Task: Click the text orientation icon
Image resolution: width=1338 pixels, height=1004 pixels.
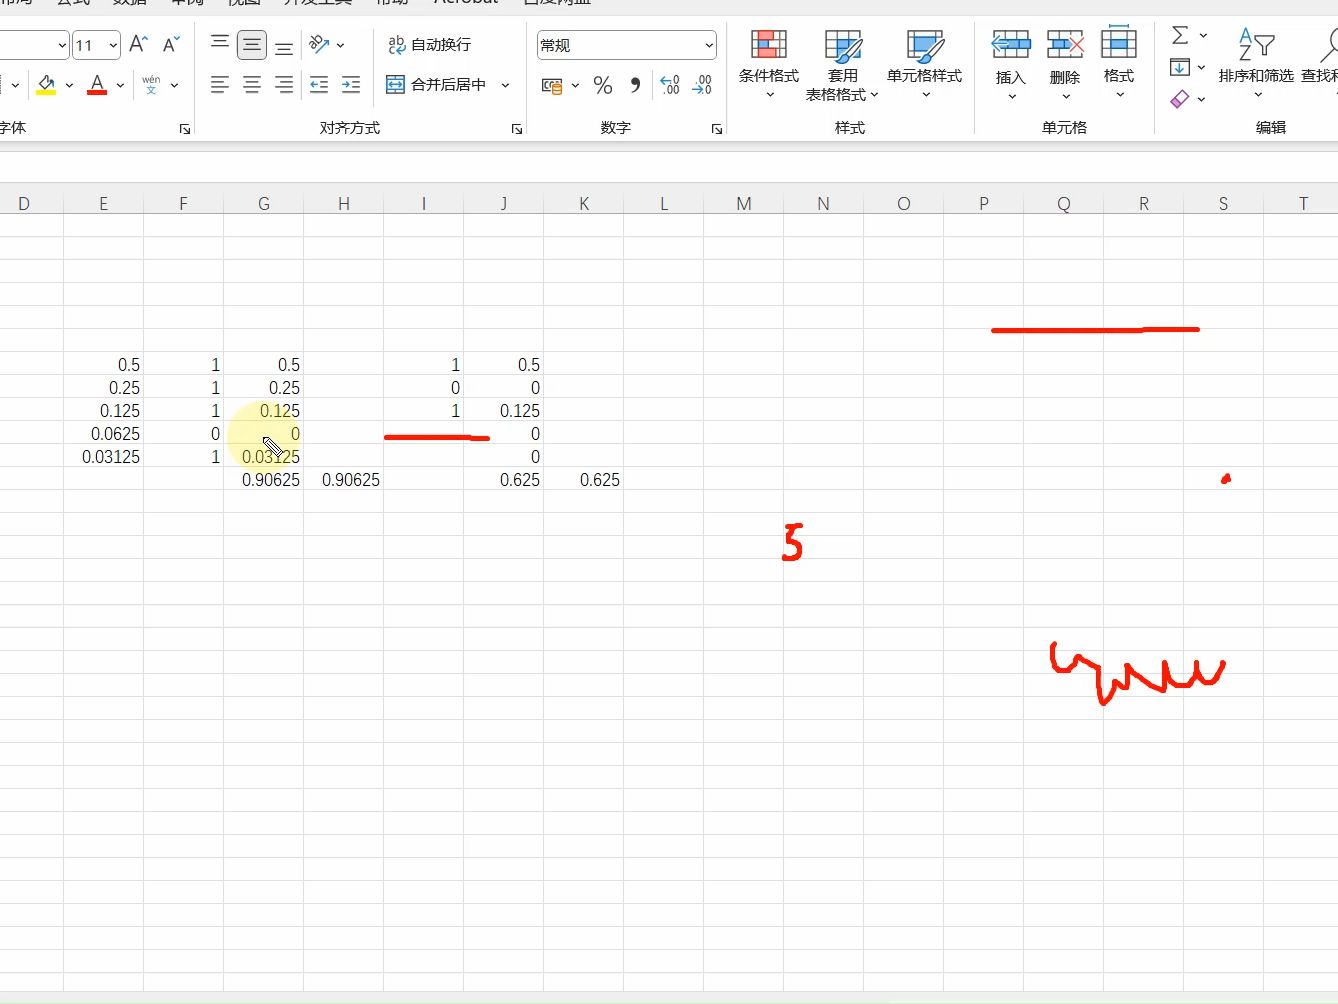Action: click(x=319, y=44)
